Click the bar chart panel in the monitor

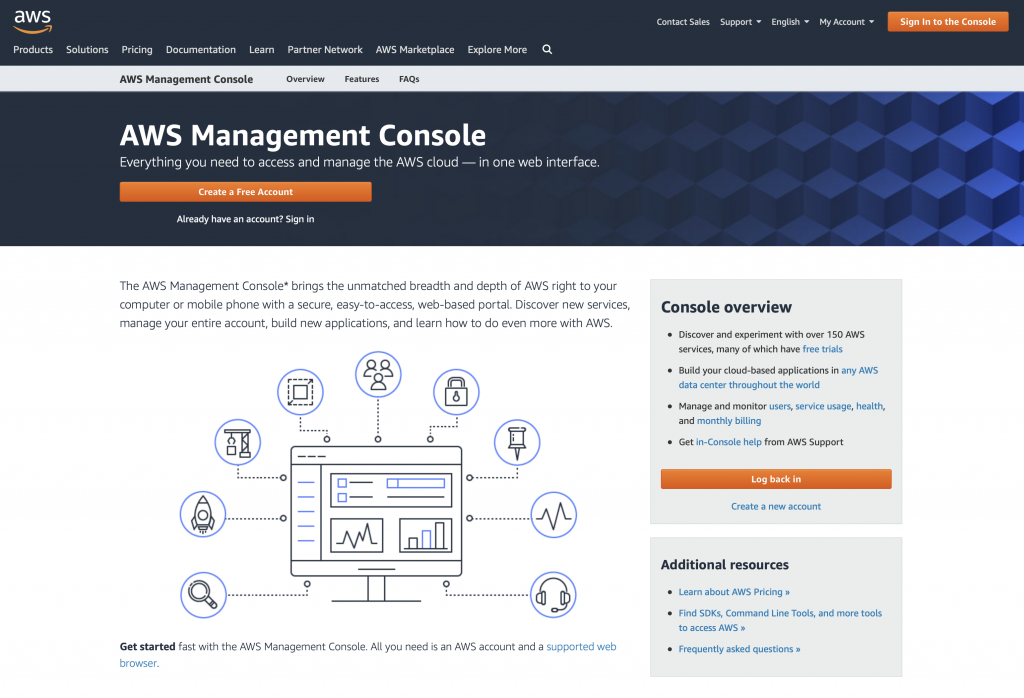(x=425, y=535)
